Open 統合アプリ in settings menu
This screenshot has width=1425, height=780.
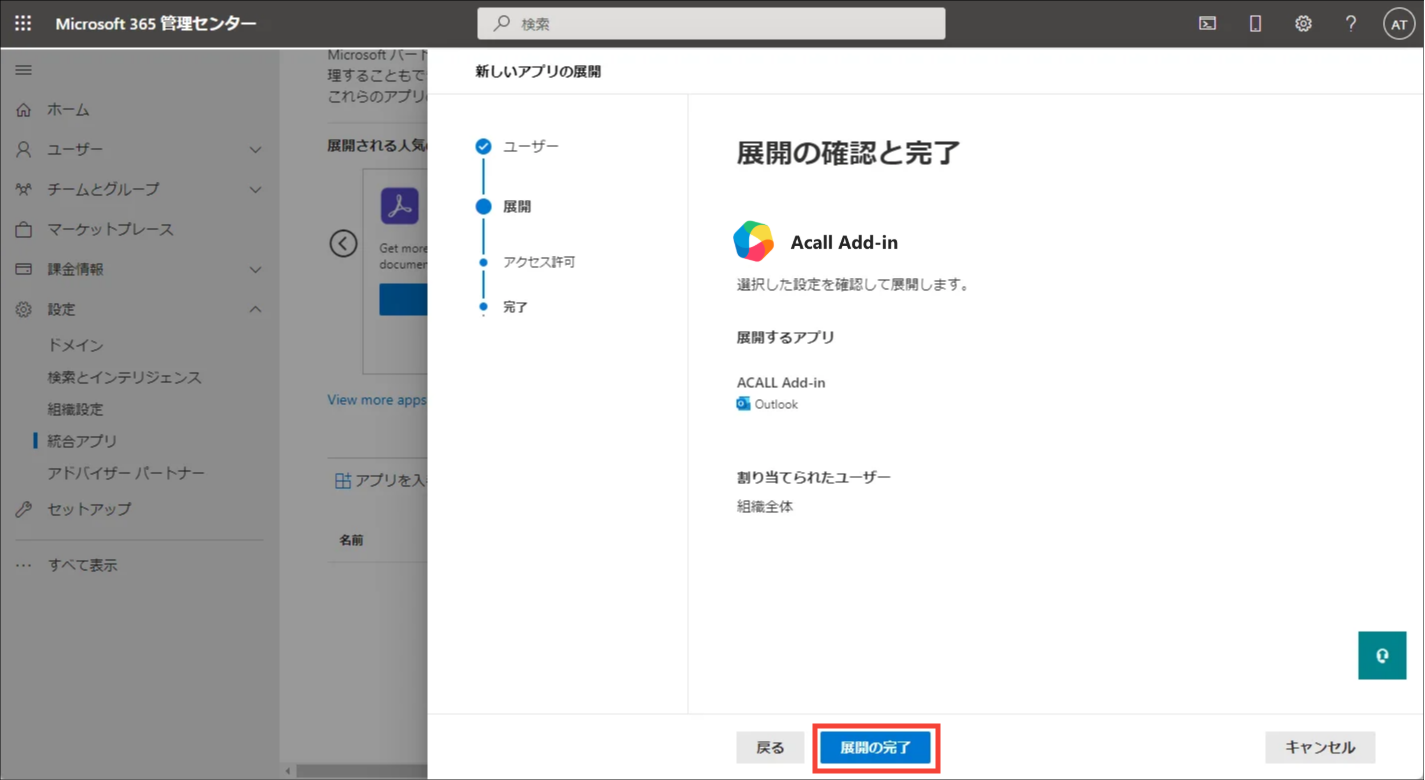82,441
